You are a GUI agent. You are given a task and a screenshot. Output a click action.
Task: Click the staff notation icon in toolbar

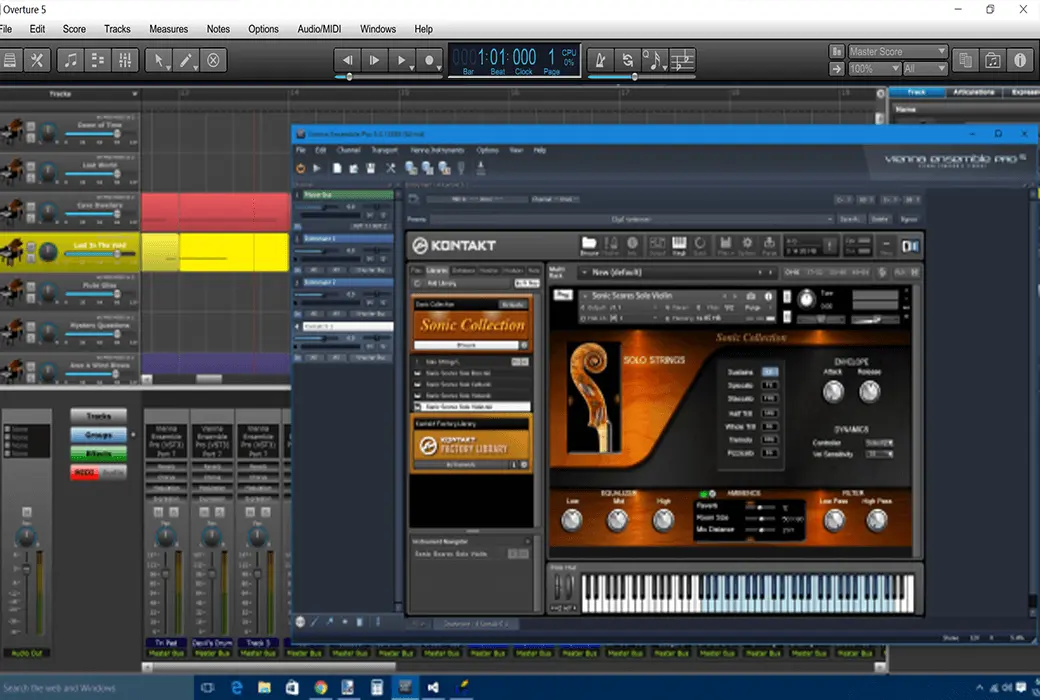tap(682, 60)
